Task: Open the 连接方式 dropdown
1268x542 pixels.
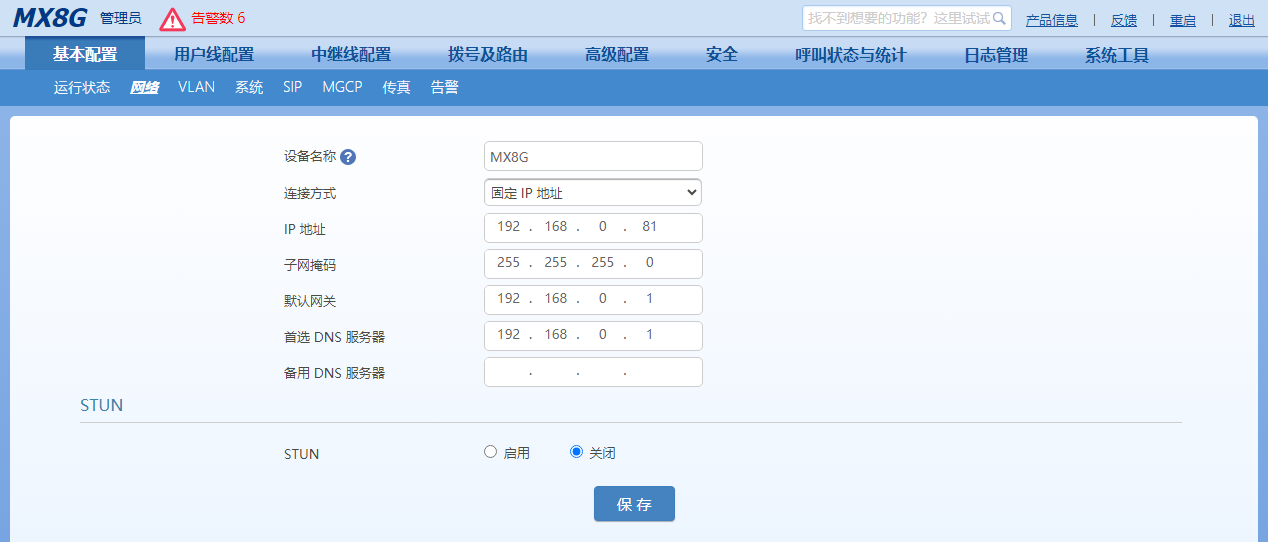Action: tap(593, 192)
